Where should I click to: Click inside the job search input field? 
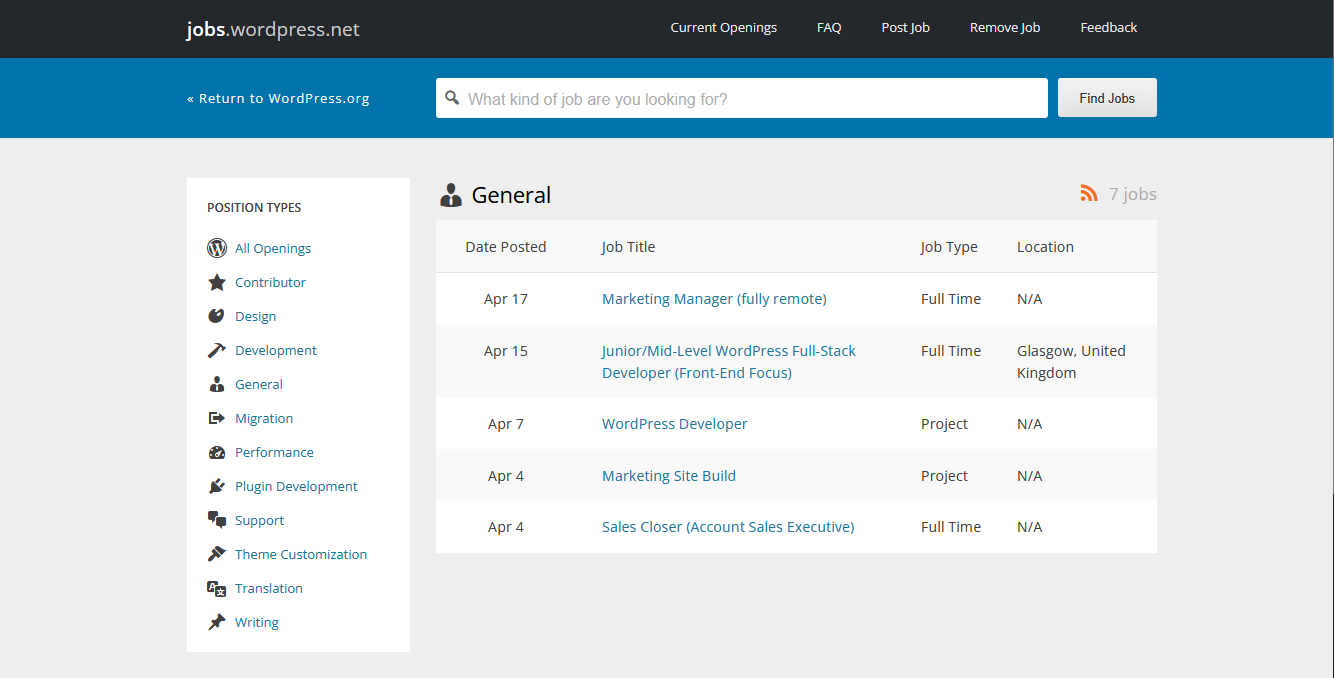coord(740,98)
